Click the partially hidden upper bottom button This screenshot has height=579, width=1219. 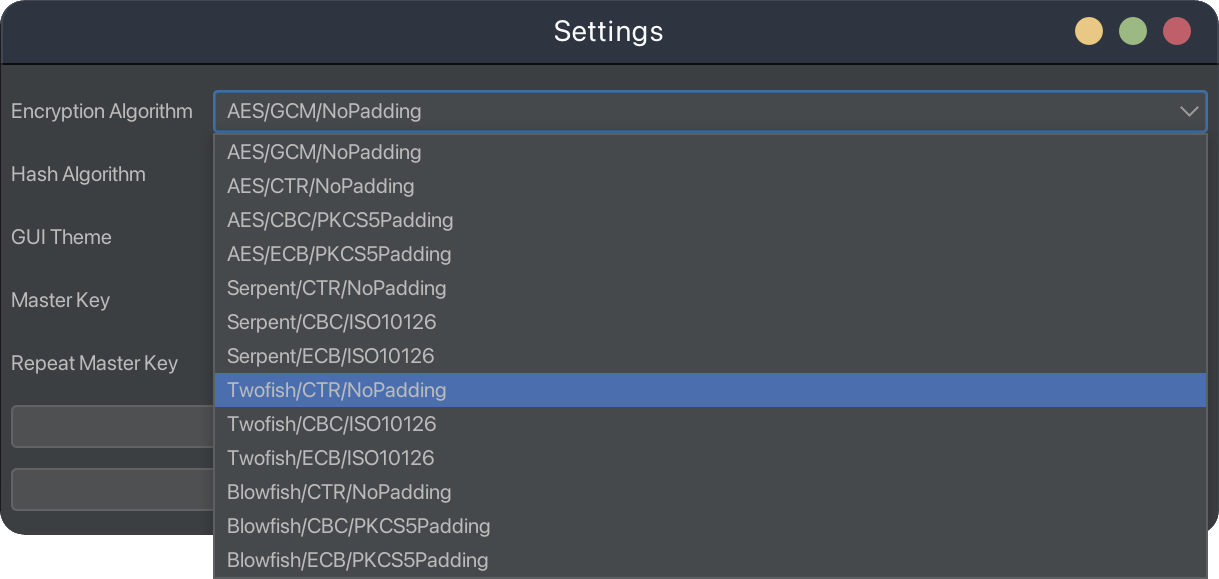(112, 427)
